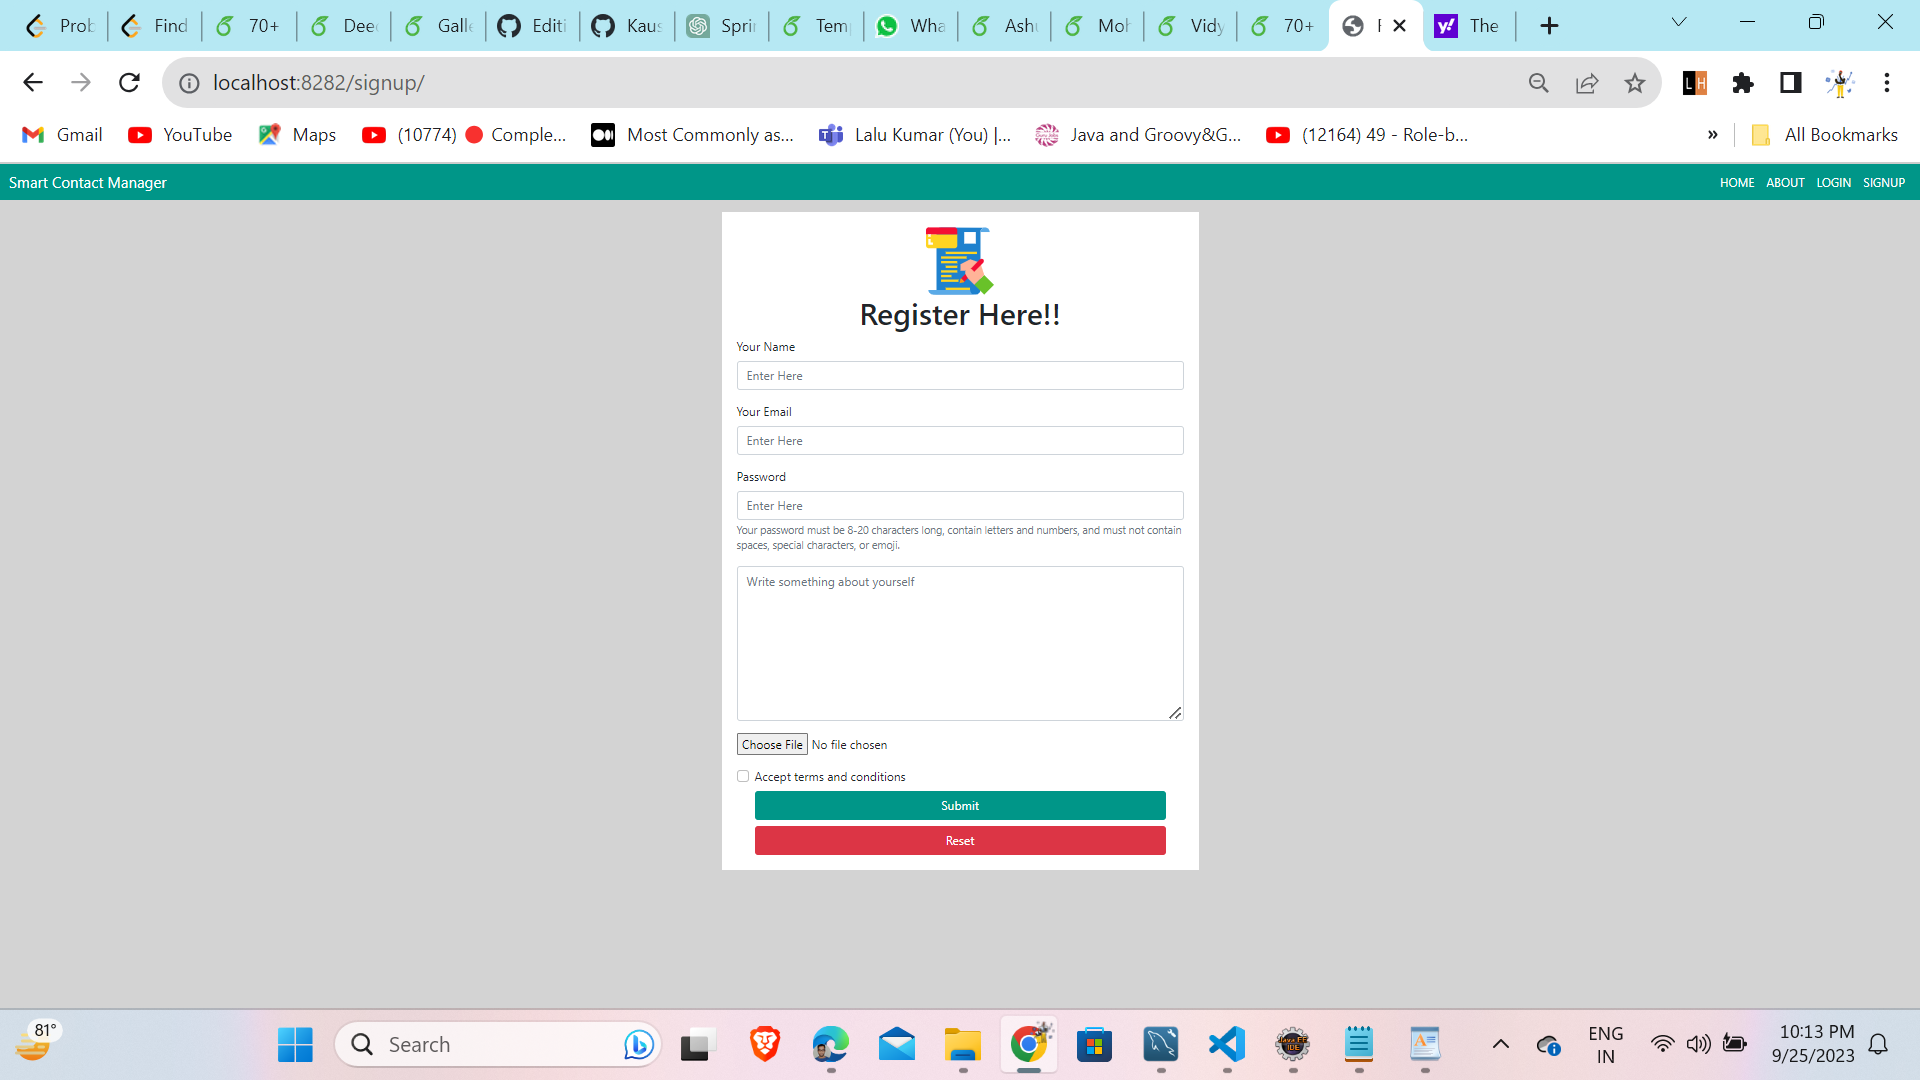Image resolution: width=1920 pixels, height=1080 pixels.
Task: Click the zoom icon in the address bar
Action: [x=1539, y=83]
